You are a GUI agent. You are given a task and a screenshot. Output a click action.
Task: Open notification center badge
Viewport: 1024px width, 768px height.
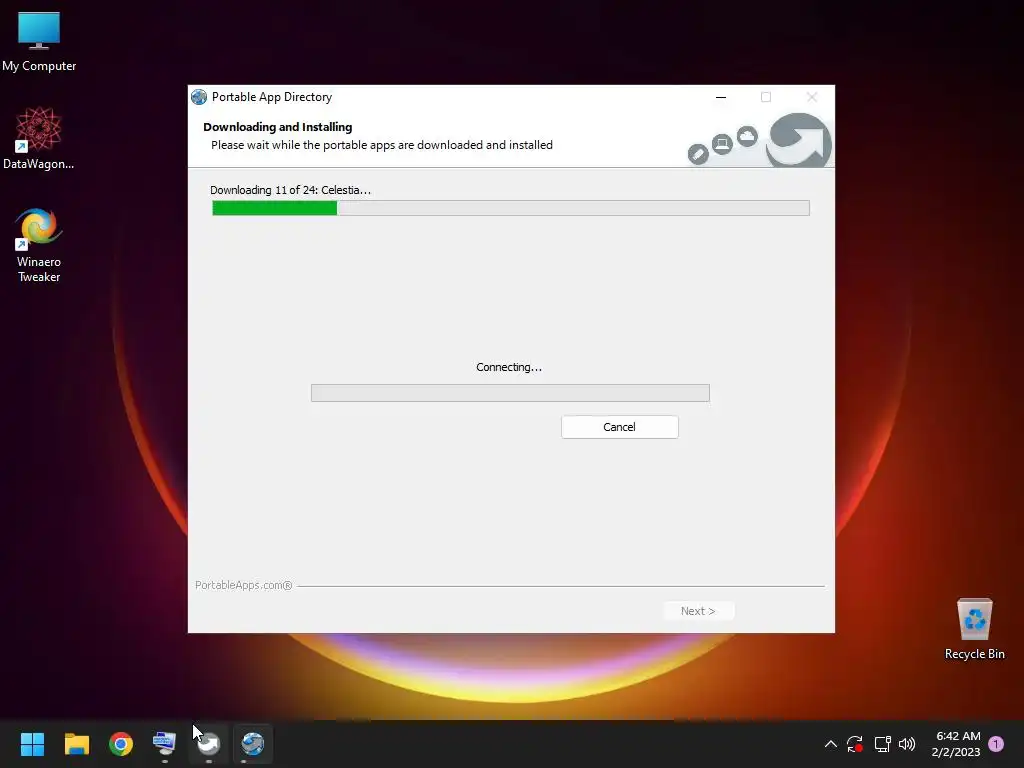pos(996,744)
